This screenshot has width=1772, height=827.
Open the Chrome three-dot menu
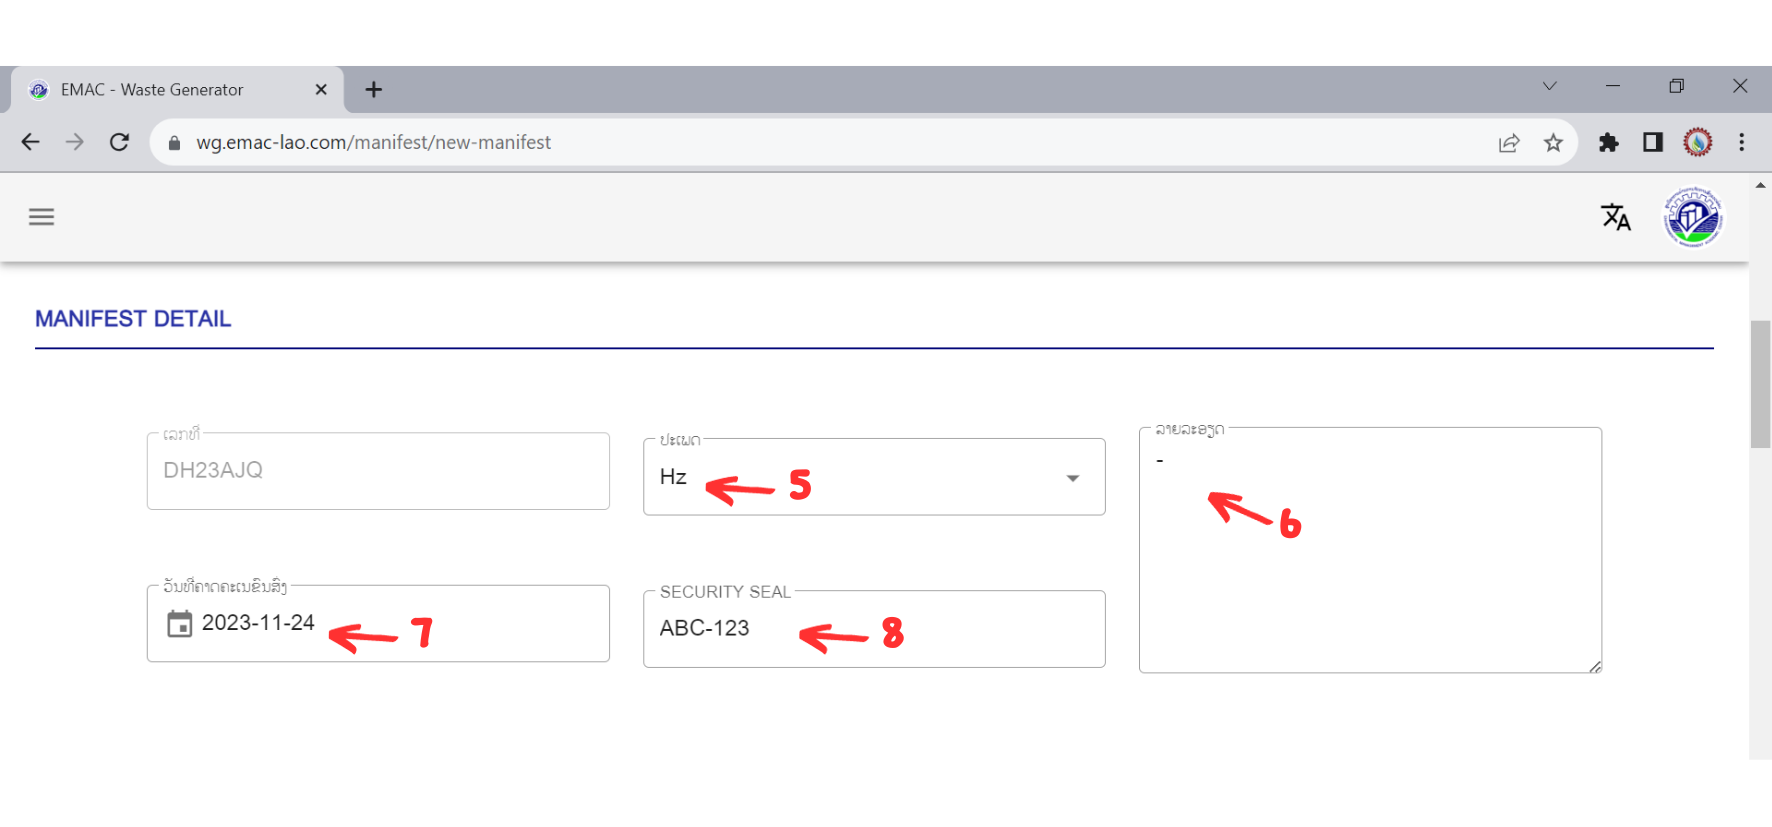click(x=1742, y=142)
